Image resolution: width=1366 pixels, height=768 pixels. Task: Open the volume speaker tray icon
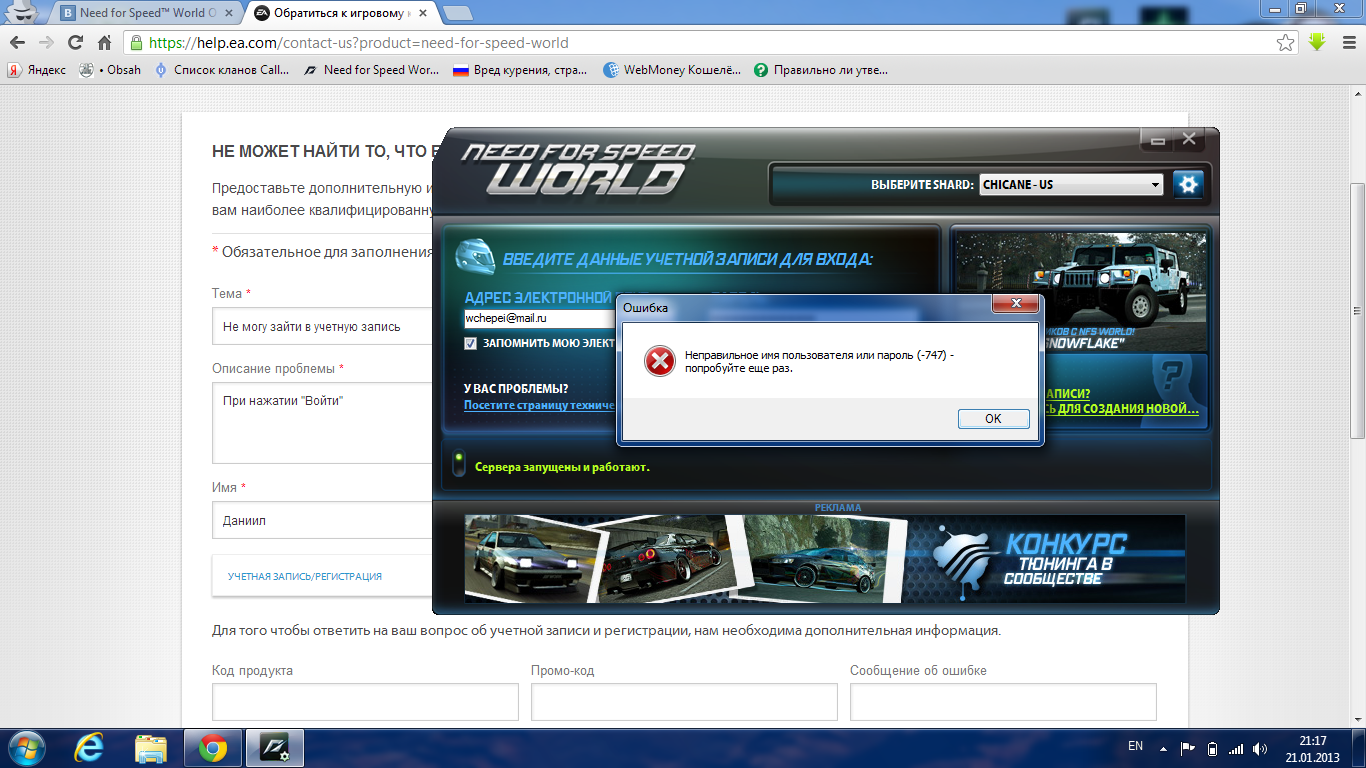tap(1260, 748)
